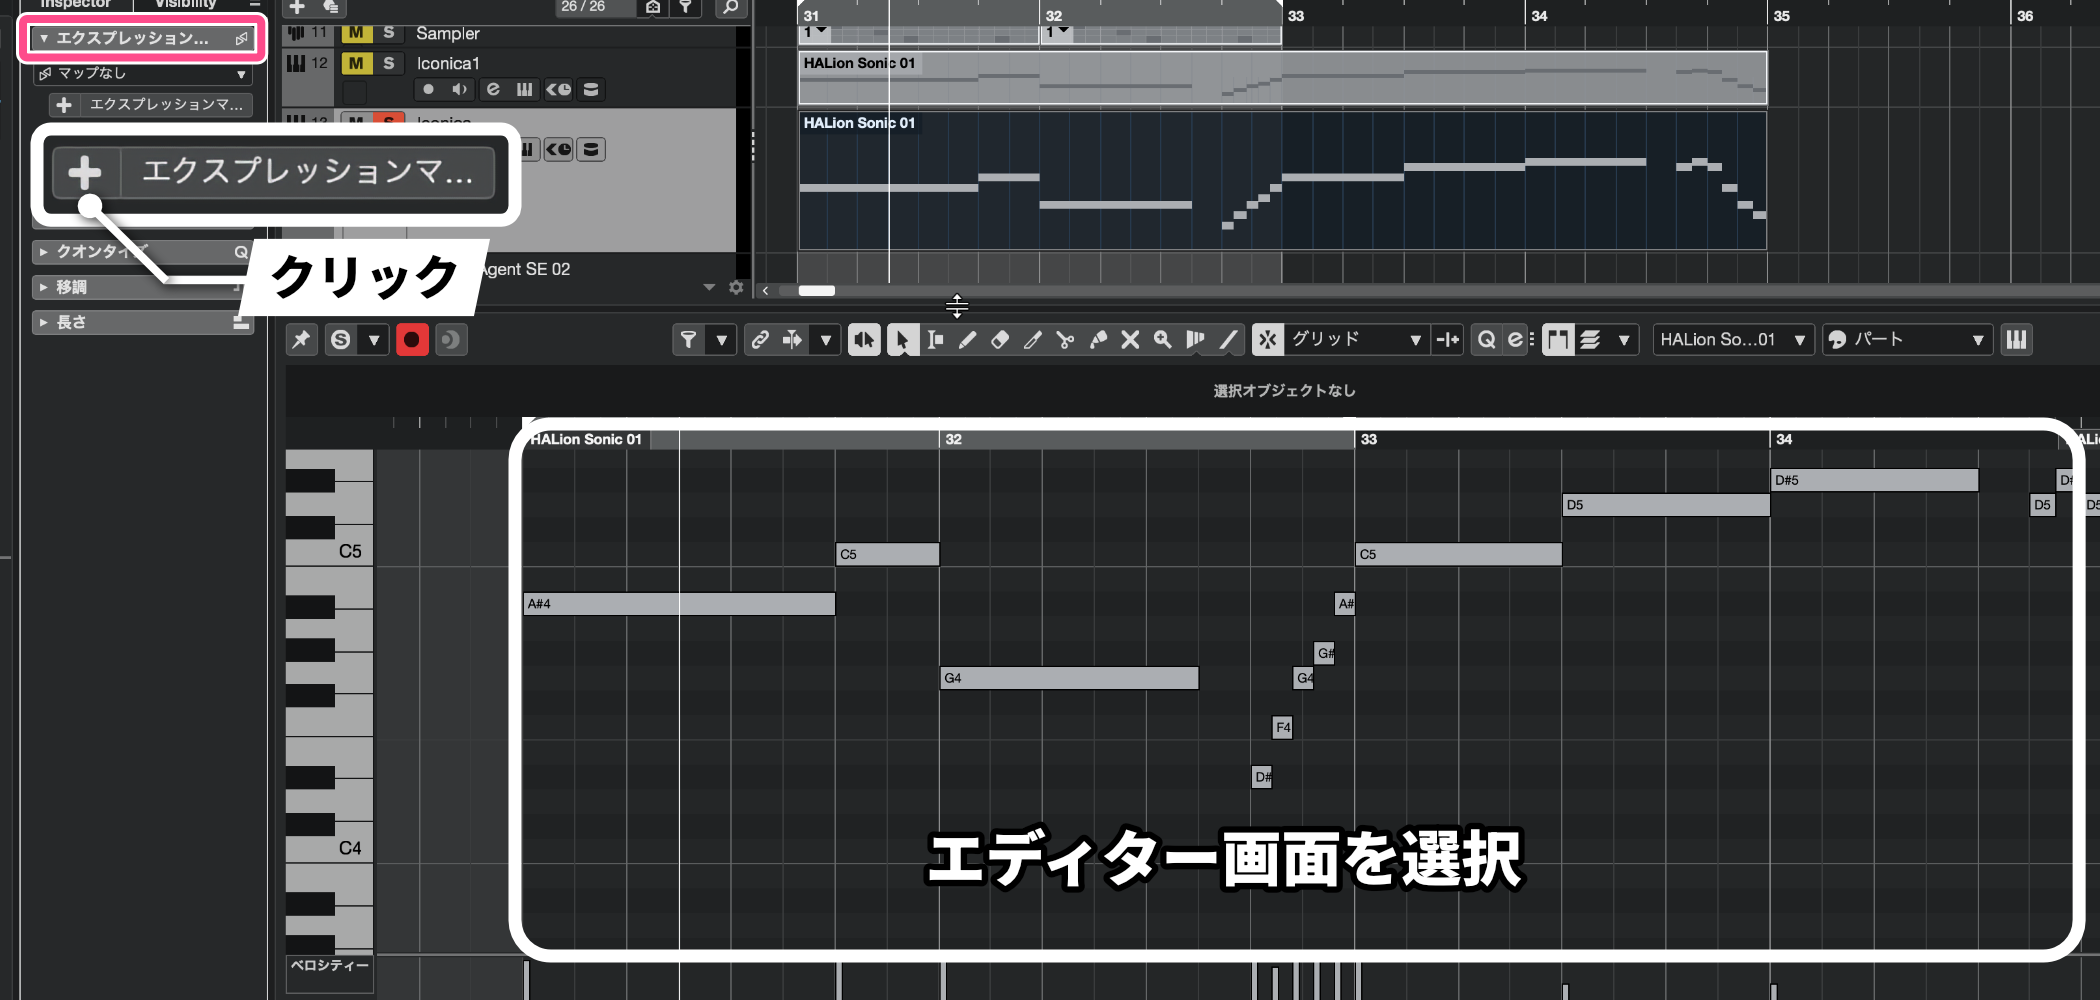Pick the Split scissors tool
The image size is (2100, 1000).
click(x=1065, y=340)
